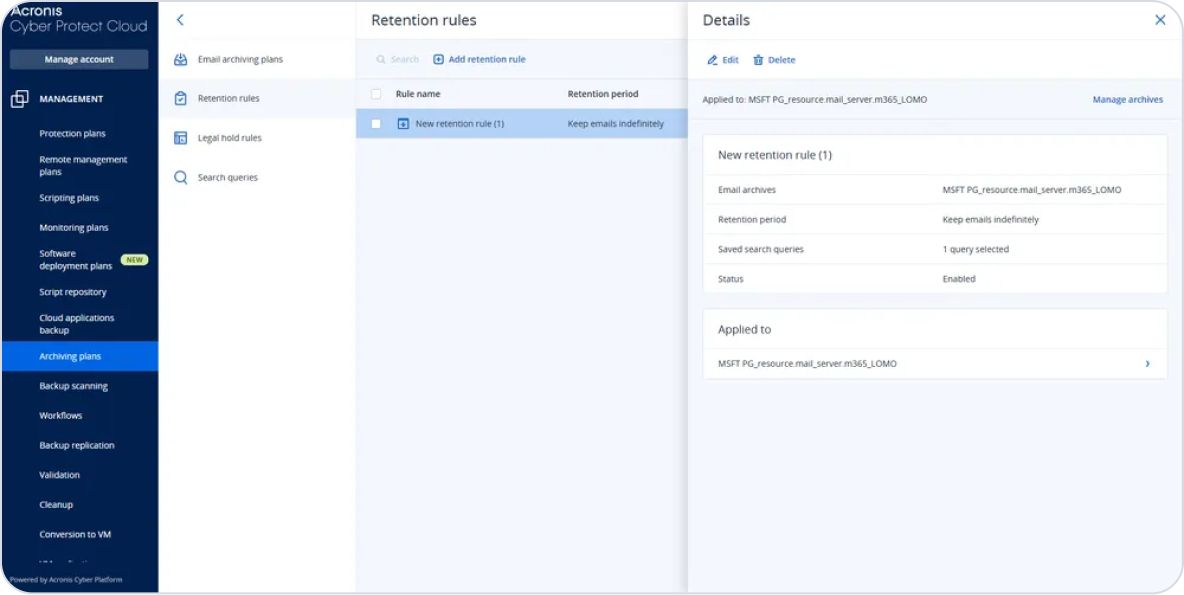Viewport: 1184px width, 595px height.
Task: Close the Details panel
Action: click(1160, 20)
